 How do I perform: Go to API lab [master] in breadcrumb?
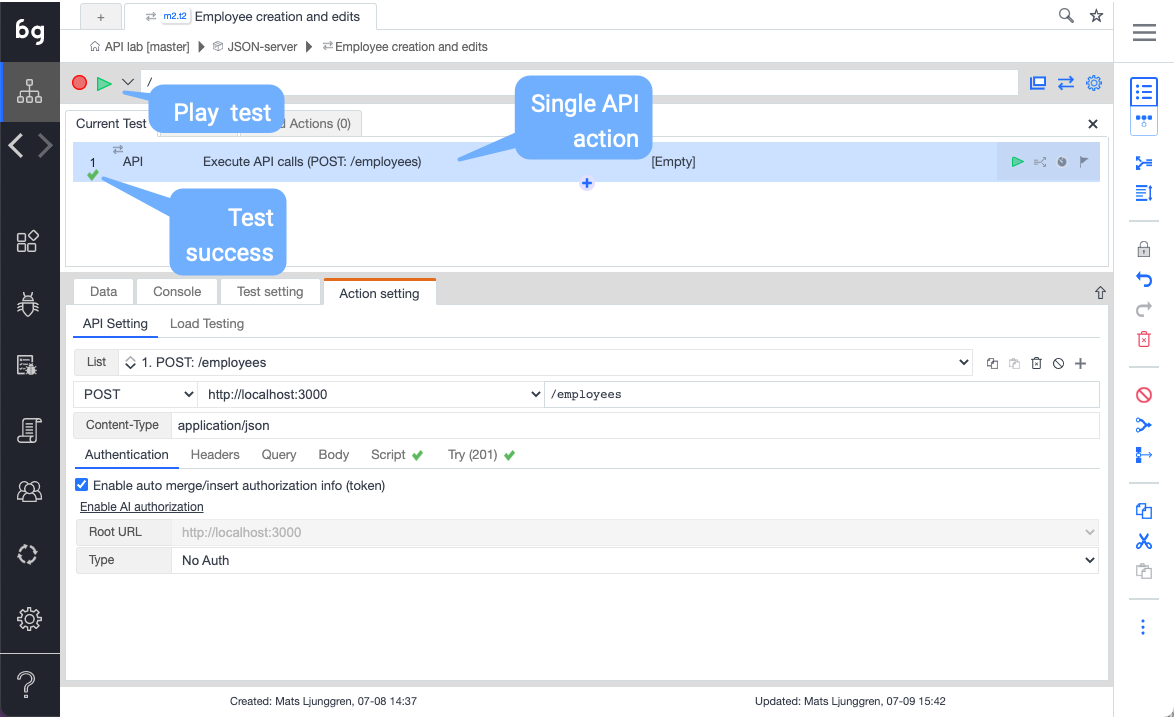(x=140, y=46)
